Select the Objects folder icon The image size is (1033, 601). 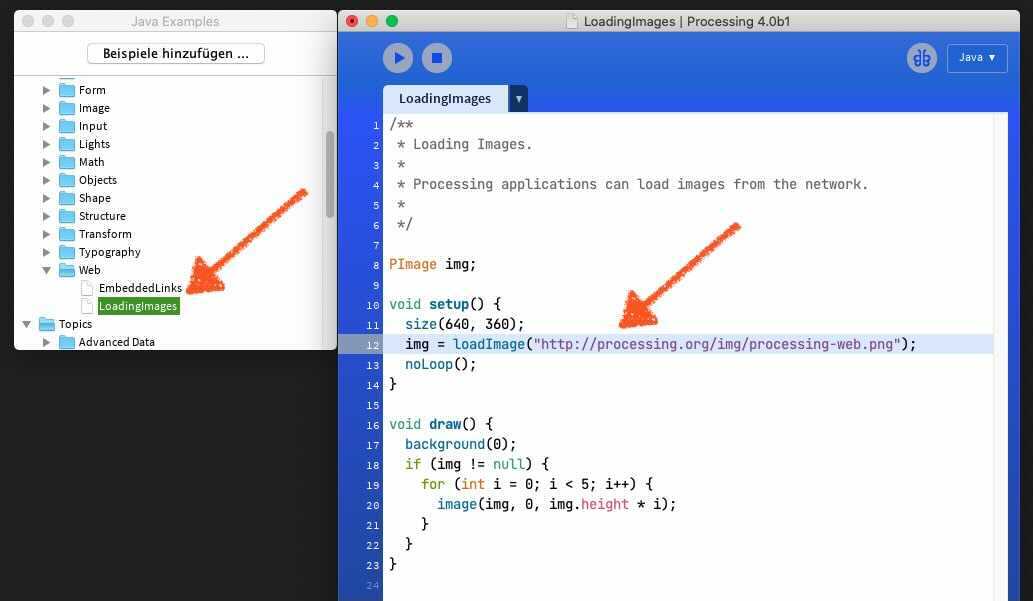[x=67, y=179]
